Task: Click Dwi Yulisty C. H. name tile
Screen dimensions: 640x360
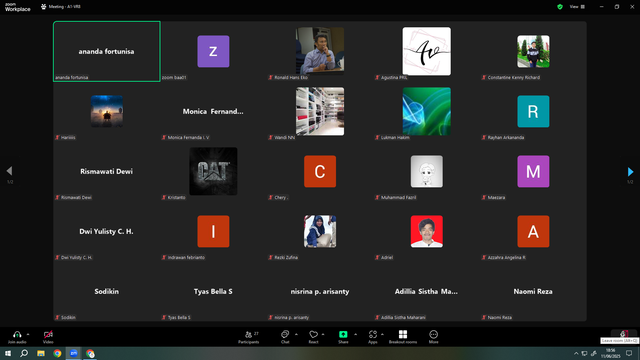Action: tap(107, 231)
